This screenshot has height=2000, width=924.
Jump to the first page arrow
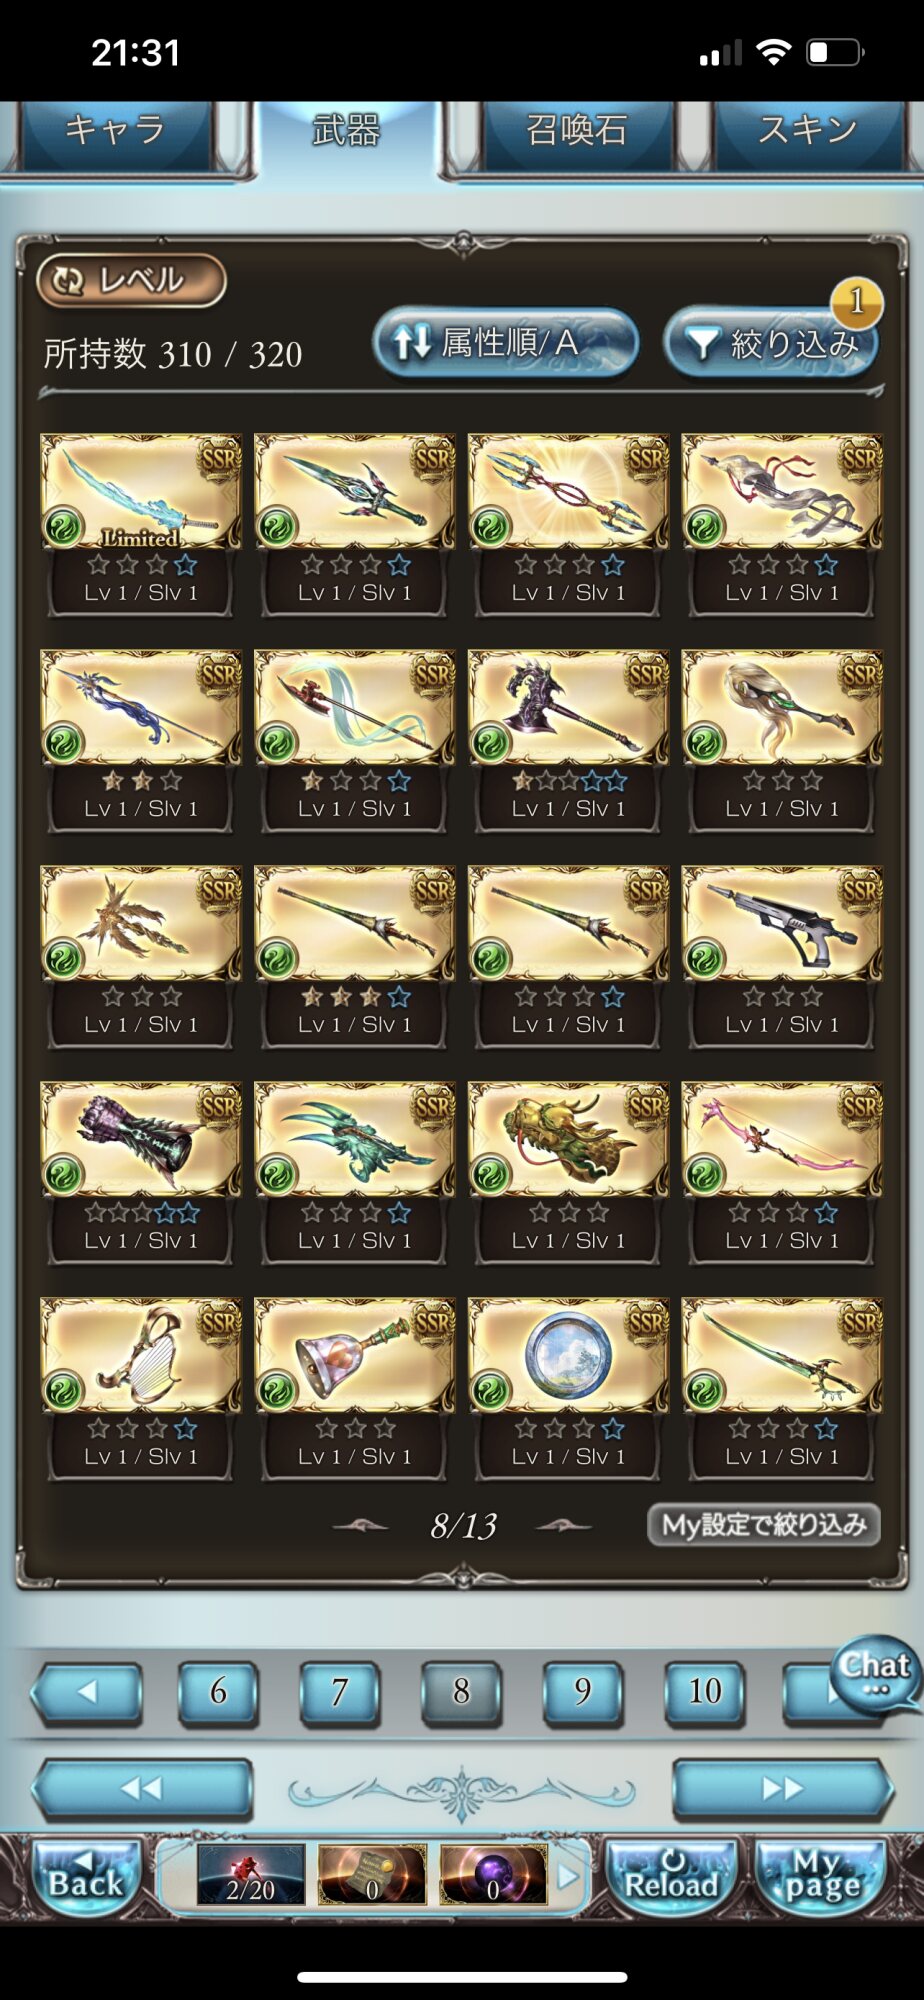(141, 1788)
